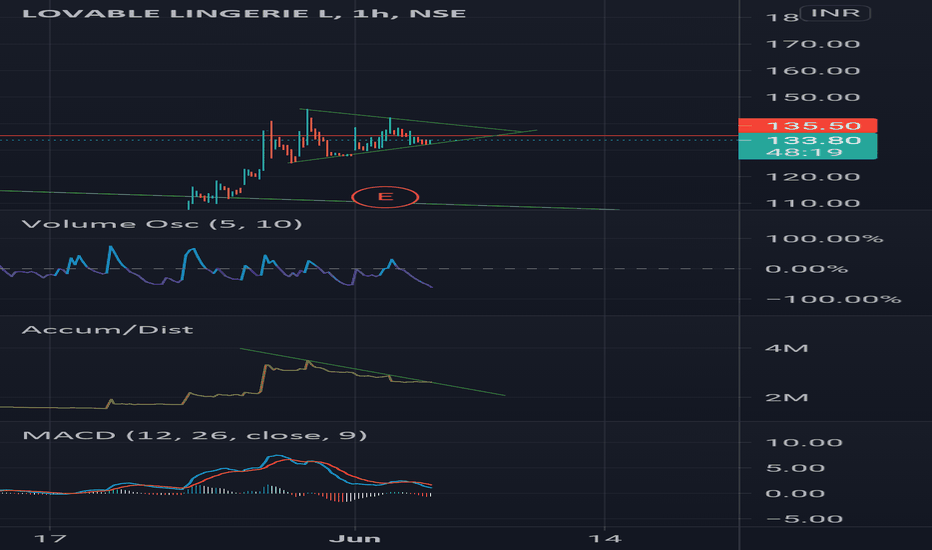Viewport: 932px width, 550px height.
Task: Click the 160.00 price axis label
Action: click(813, 71)
